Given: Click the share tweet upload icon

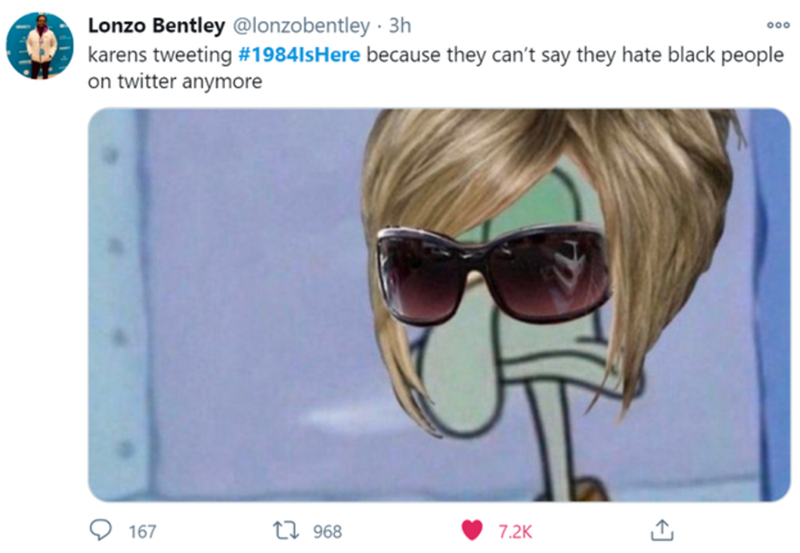Looking at the screenshot, I should (x=661, y=529).
